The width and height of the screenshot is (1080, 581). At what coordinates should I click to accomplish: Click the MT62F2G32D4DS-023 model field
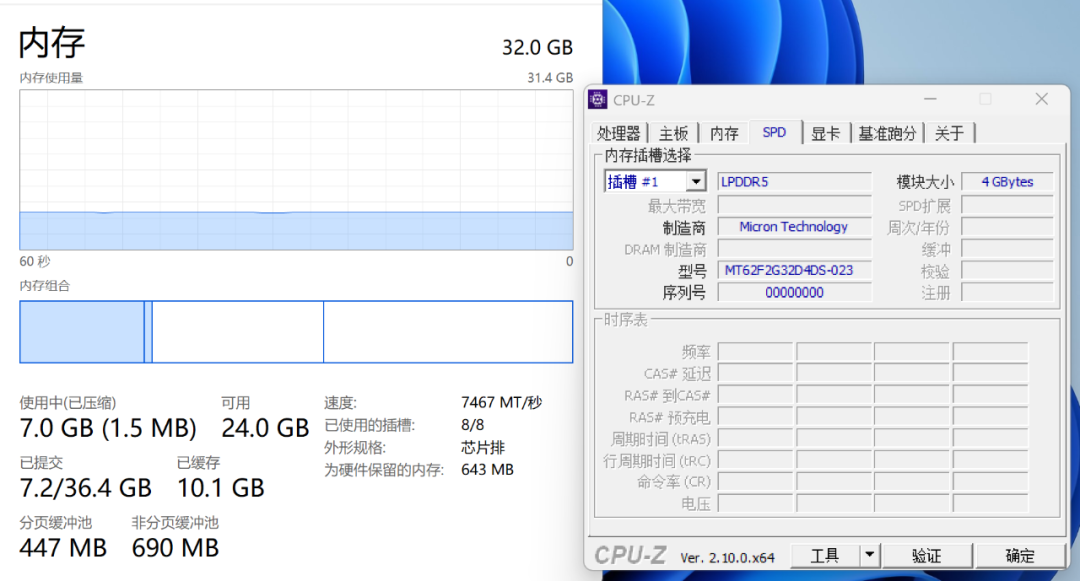[794, 271]
